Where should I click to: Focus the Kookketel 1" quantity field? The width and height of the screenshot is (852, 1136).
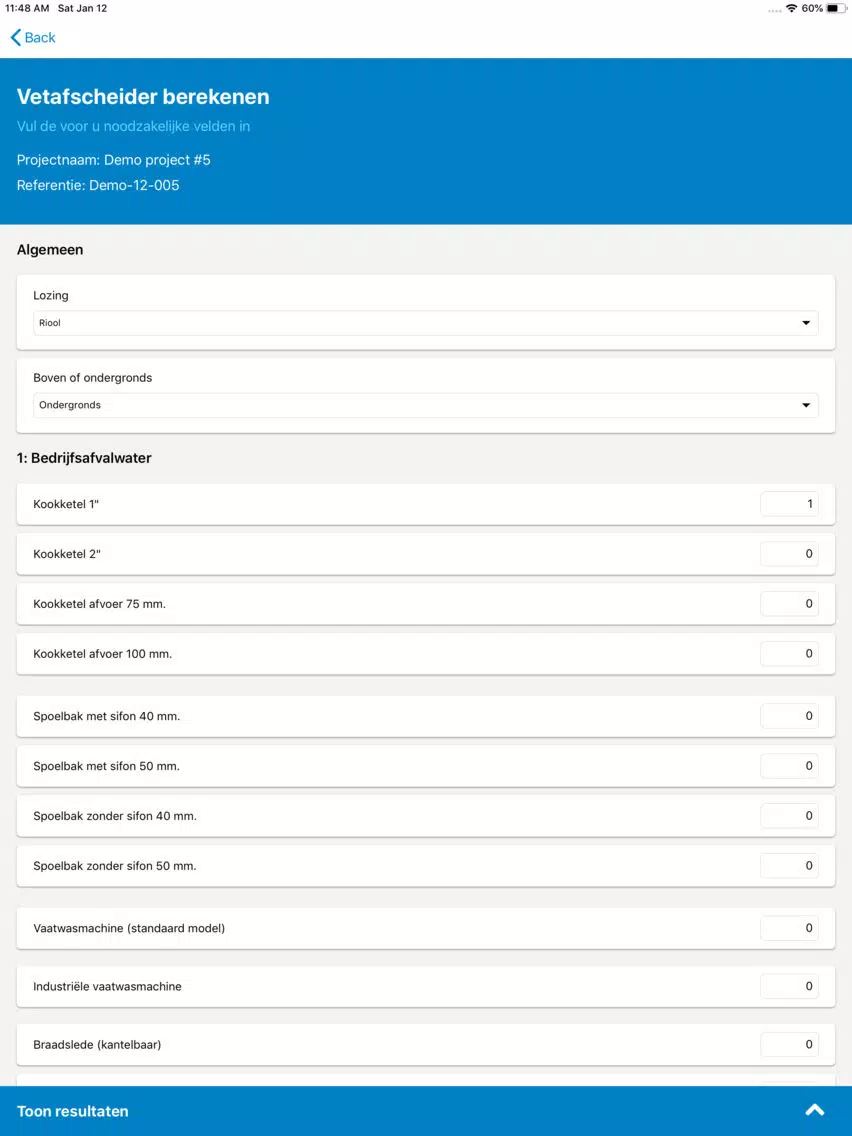tap(789, 504)
